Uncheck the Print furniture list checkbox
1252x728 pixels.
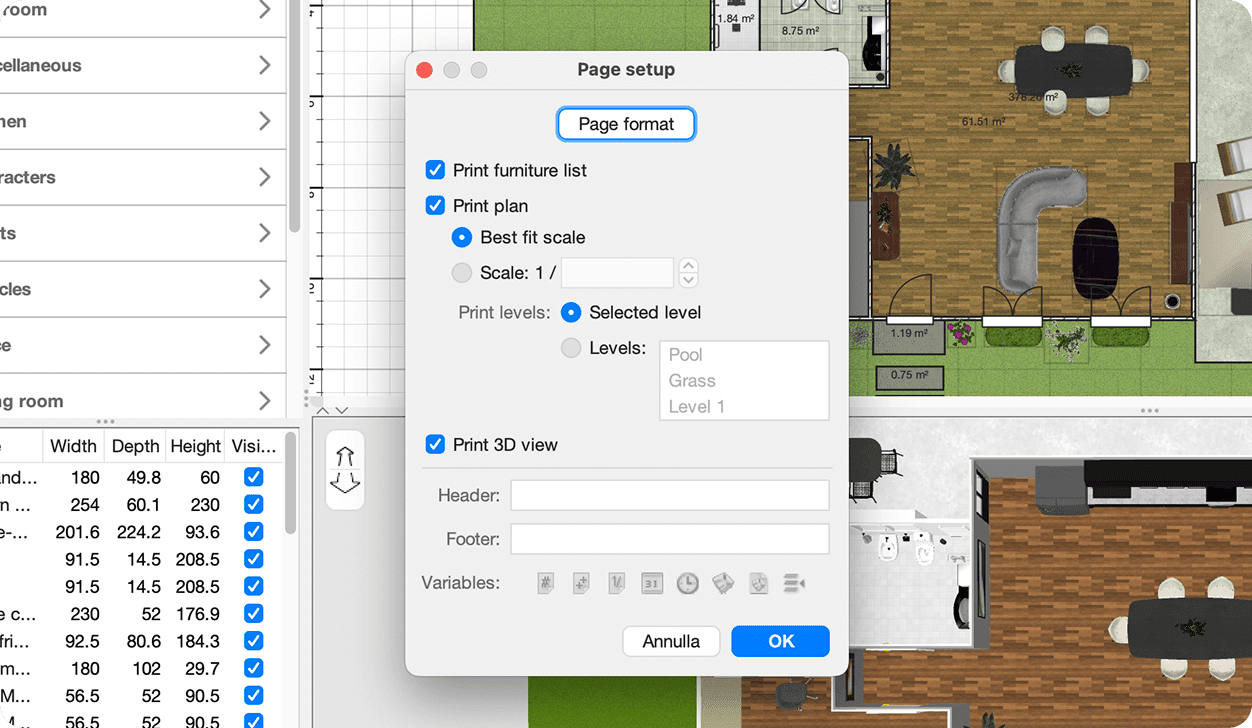point(435,170)
